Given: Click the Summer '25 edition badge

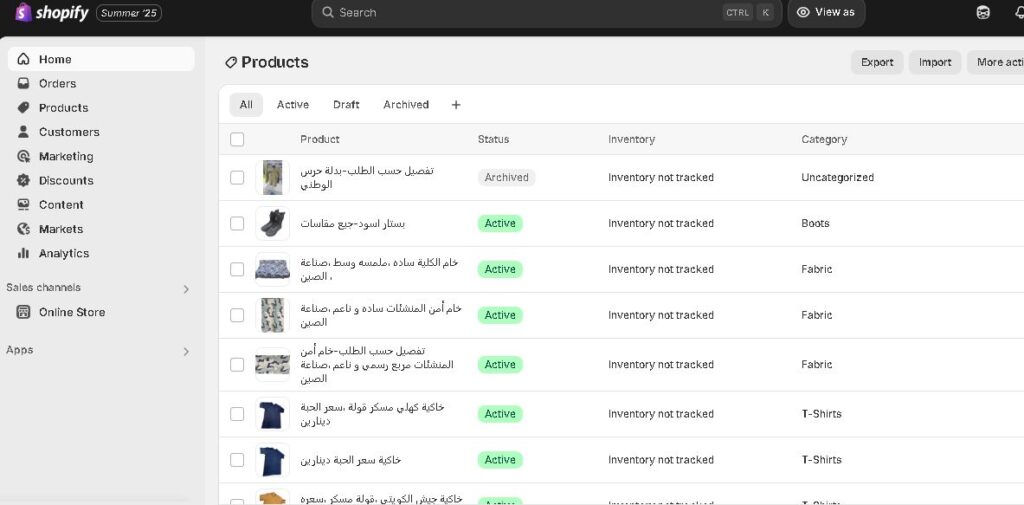Looking at the screenshot, I should pos(129,13).
